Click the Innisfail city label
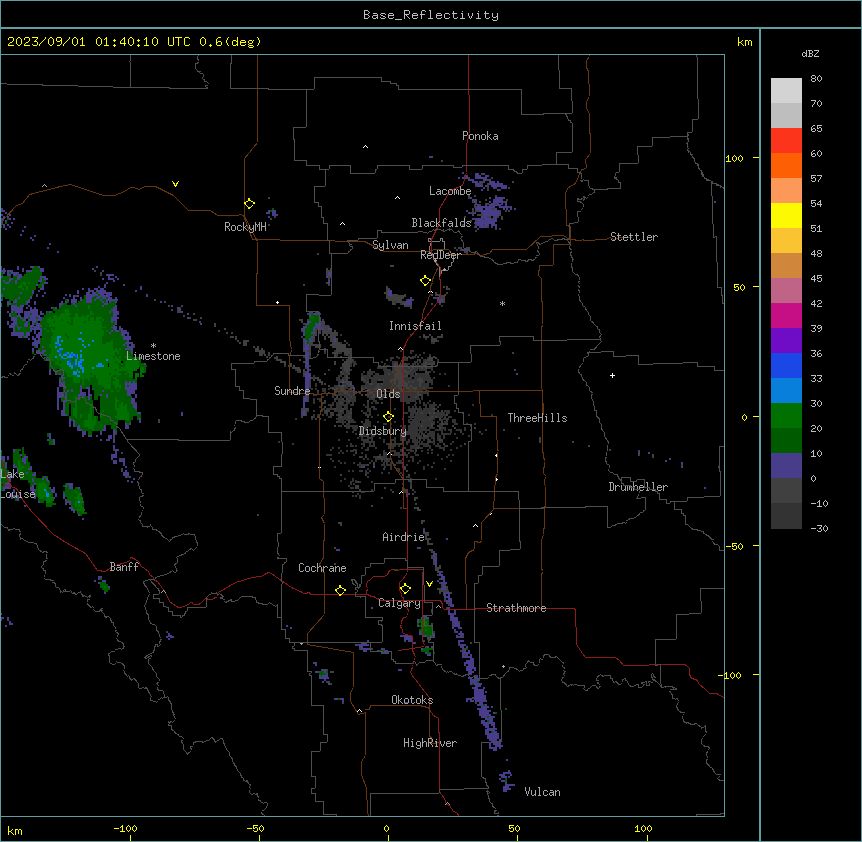862x842 pixels. tap(415, 326)
